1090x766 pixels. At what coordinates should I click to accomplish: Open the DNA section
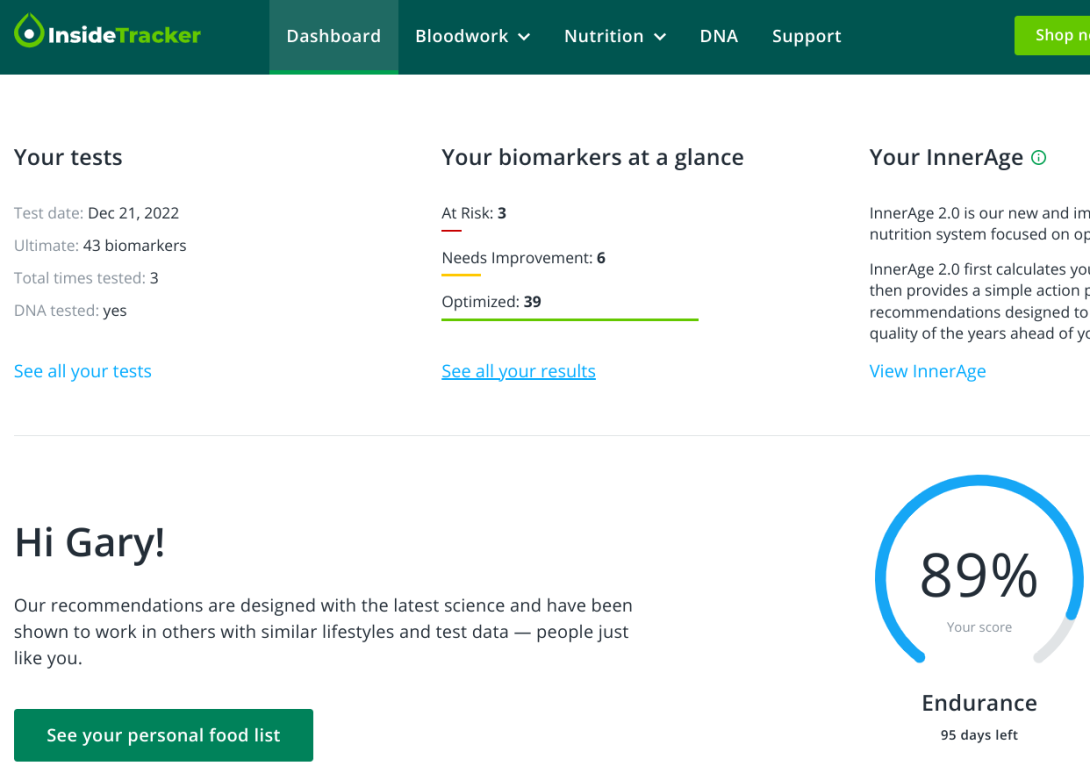719,36
